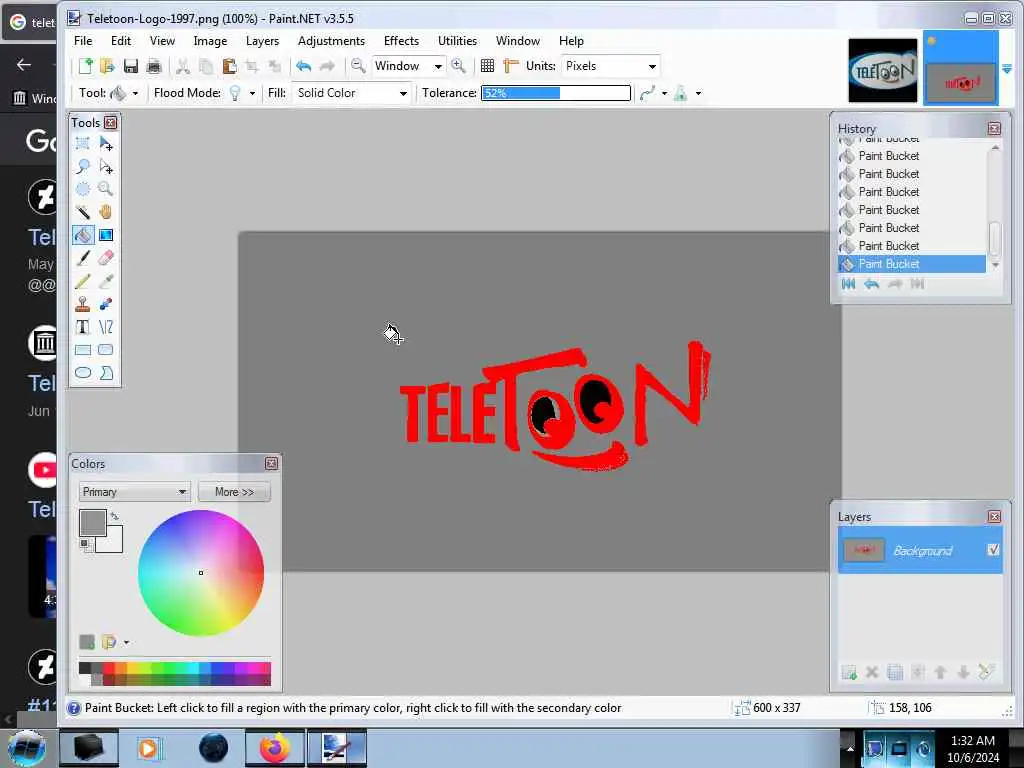Click the Undo toolbar arrow

[303, 66]
